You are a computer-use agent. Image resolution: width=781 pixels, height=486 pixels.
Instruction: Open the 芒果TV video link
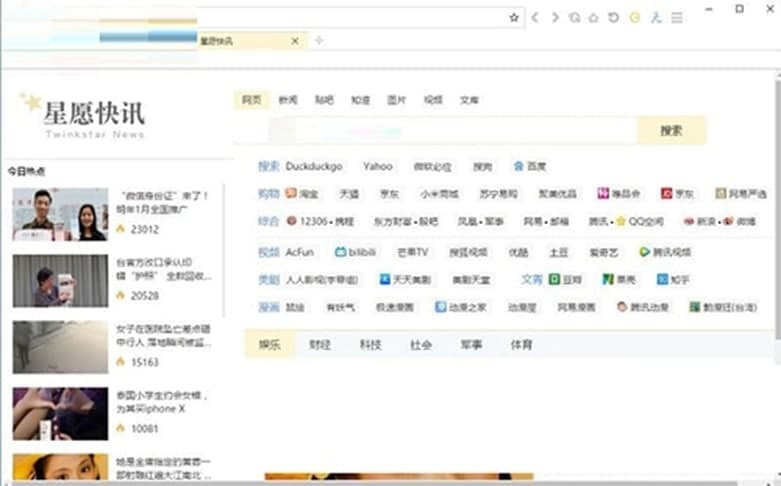tap(412, 252)
